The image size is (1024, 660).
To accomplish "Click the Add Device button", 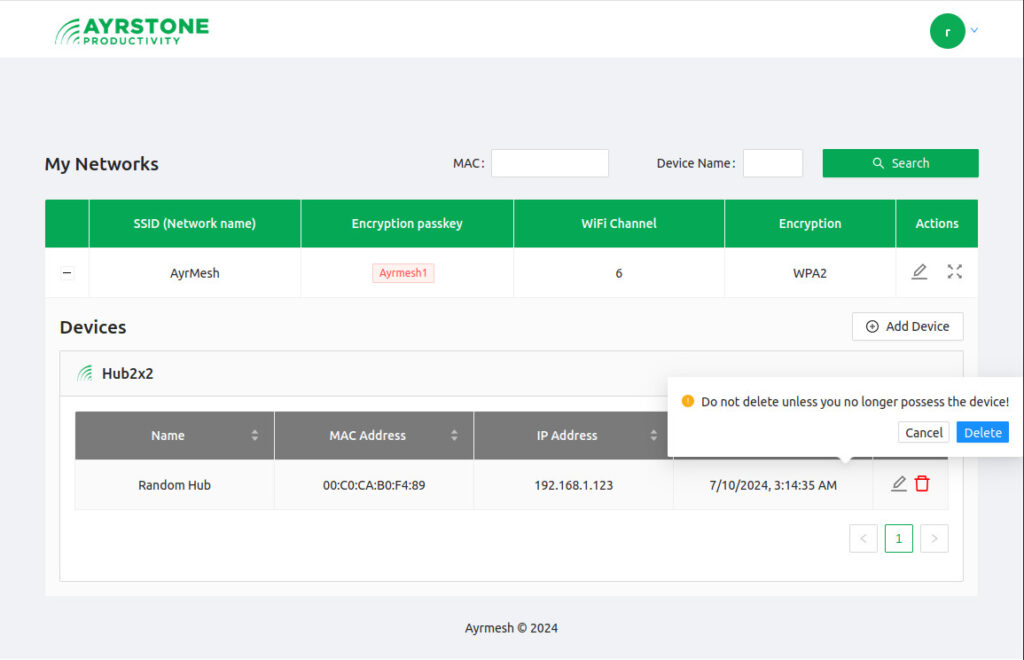I will 907,326.
